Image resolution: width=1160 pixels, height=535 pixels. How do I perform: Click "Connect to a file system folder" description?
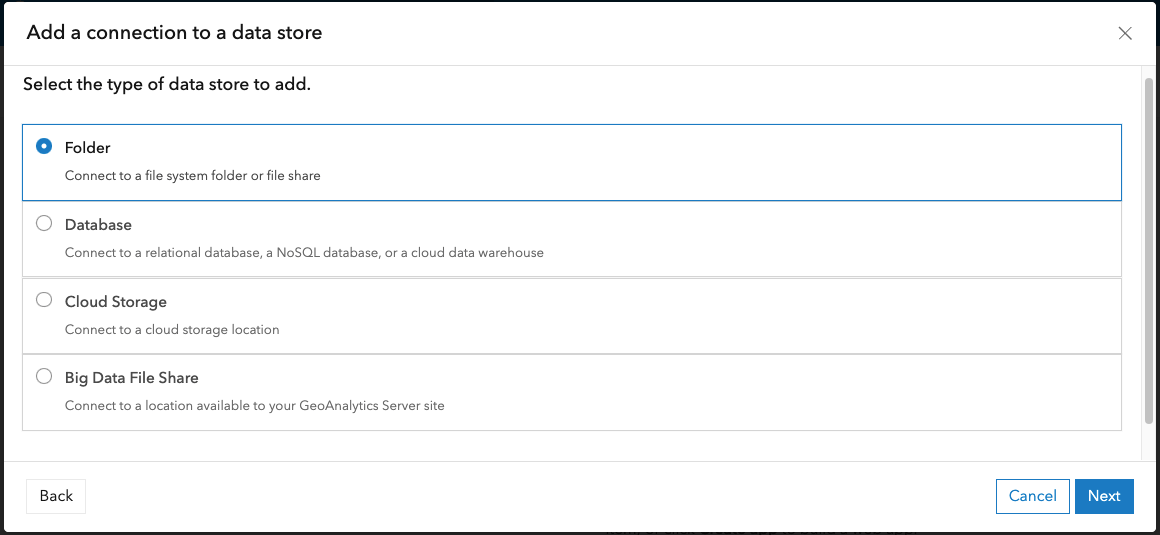pyautogui.click(x=193, y=176)
